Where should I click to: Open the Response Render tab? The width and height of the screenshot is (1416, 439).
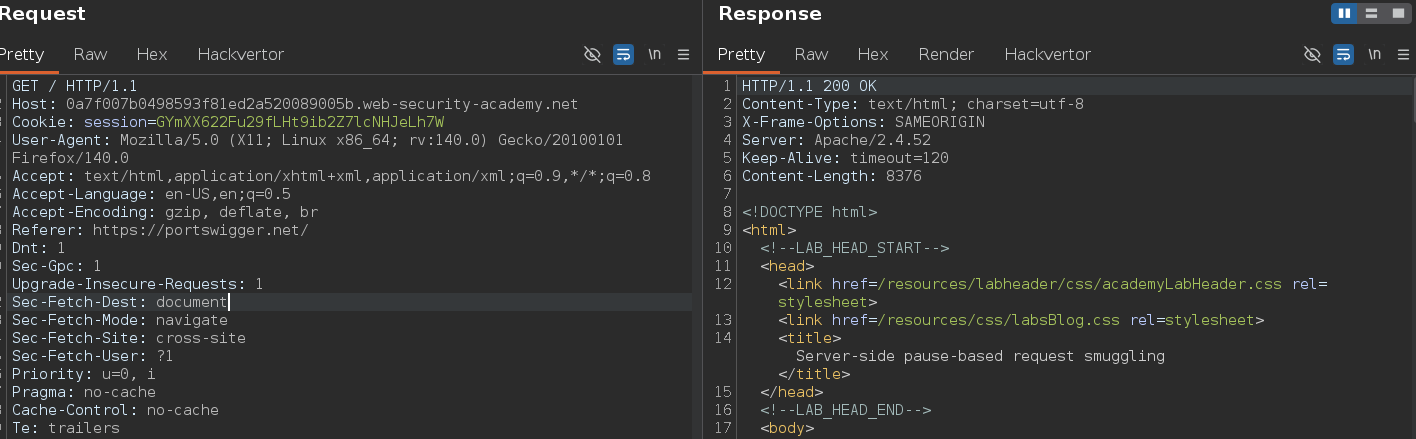coord(946,54)
